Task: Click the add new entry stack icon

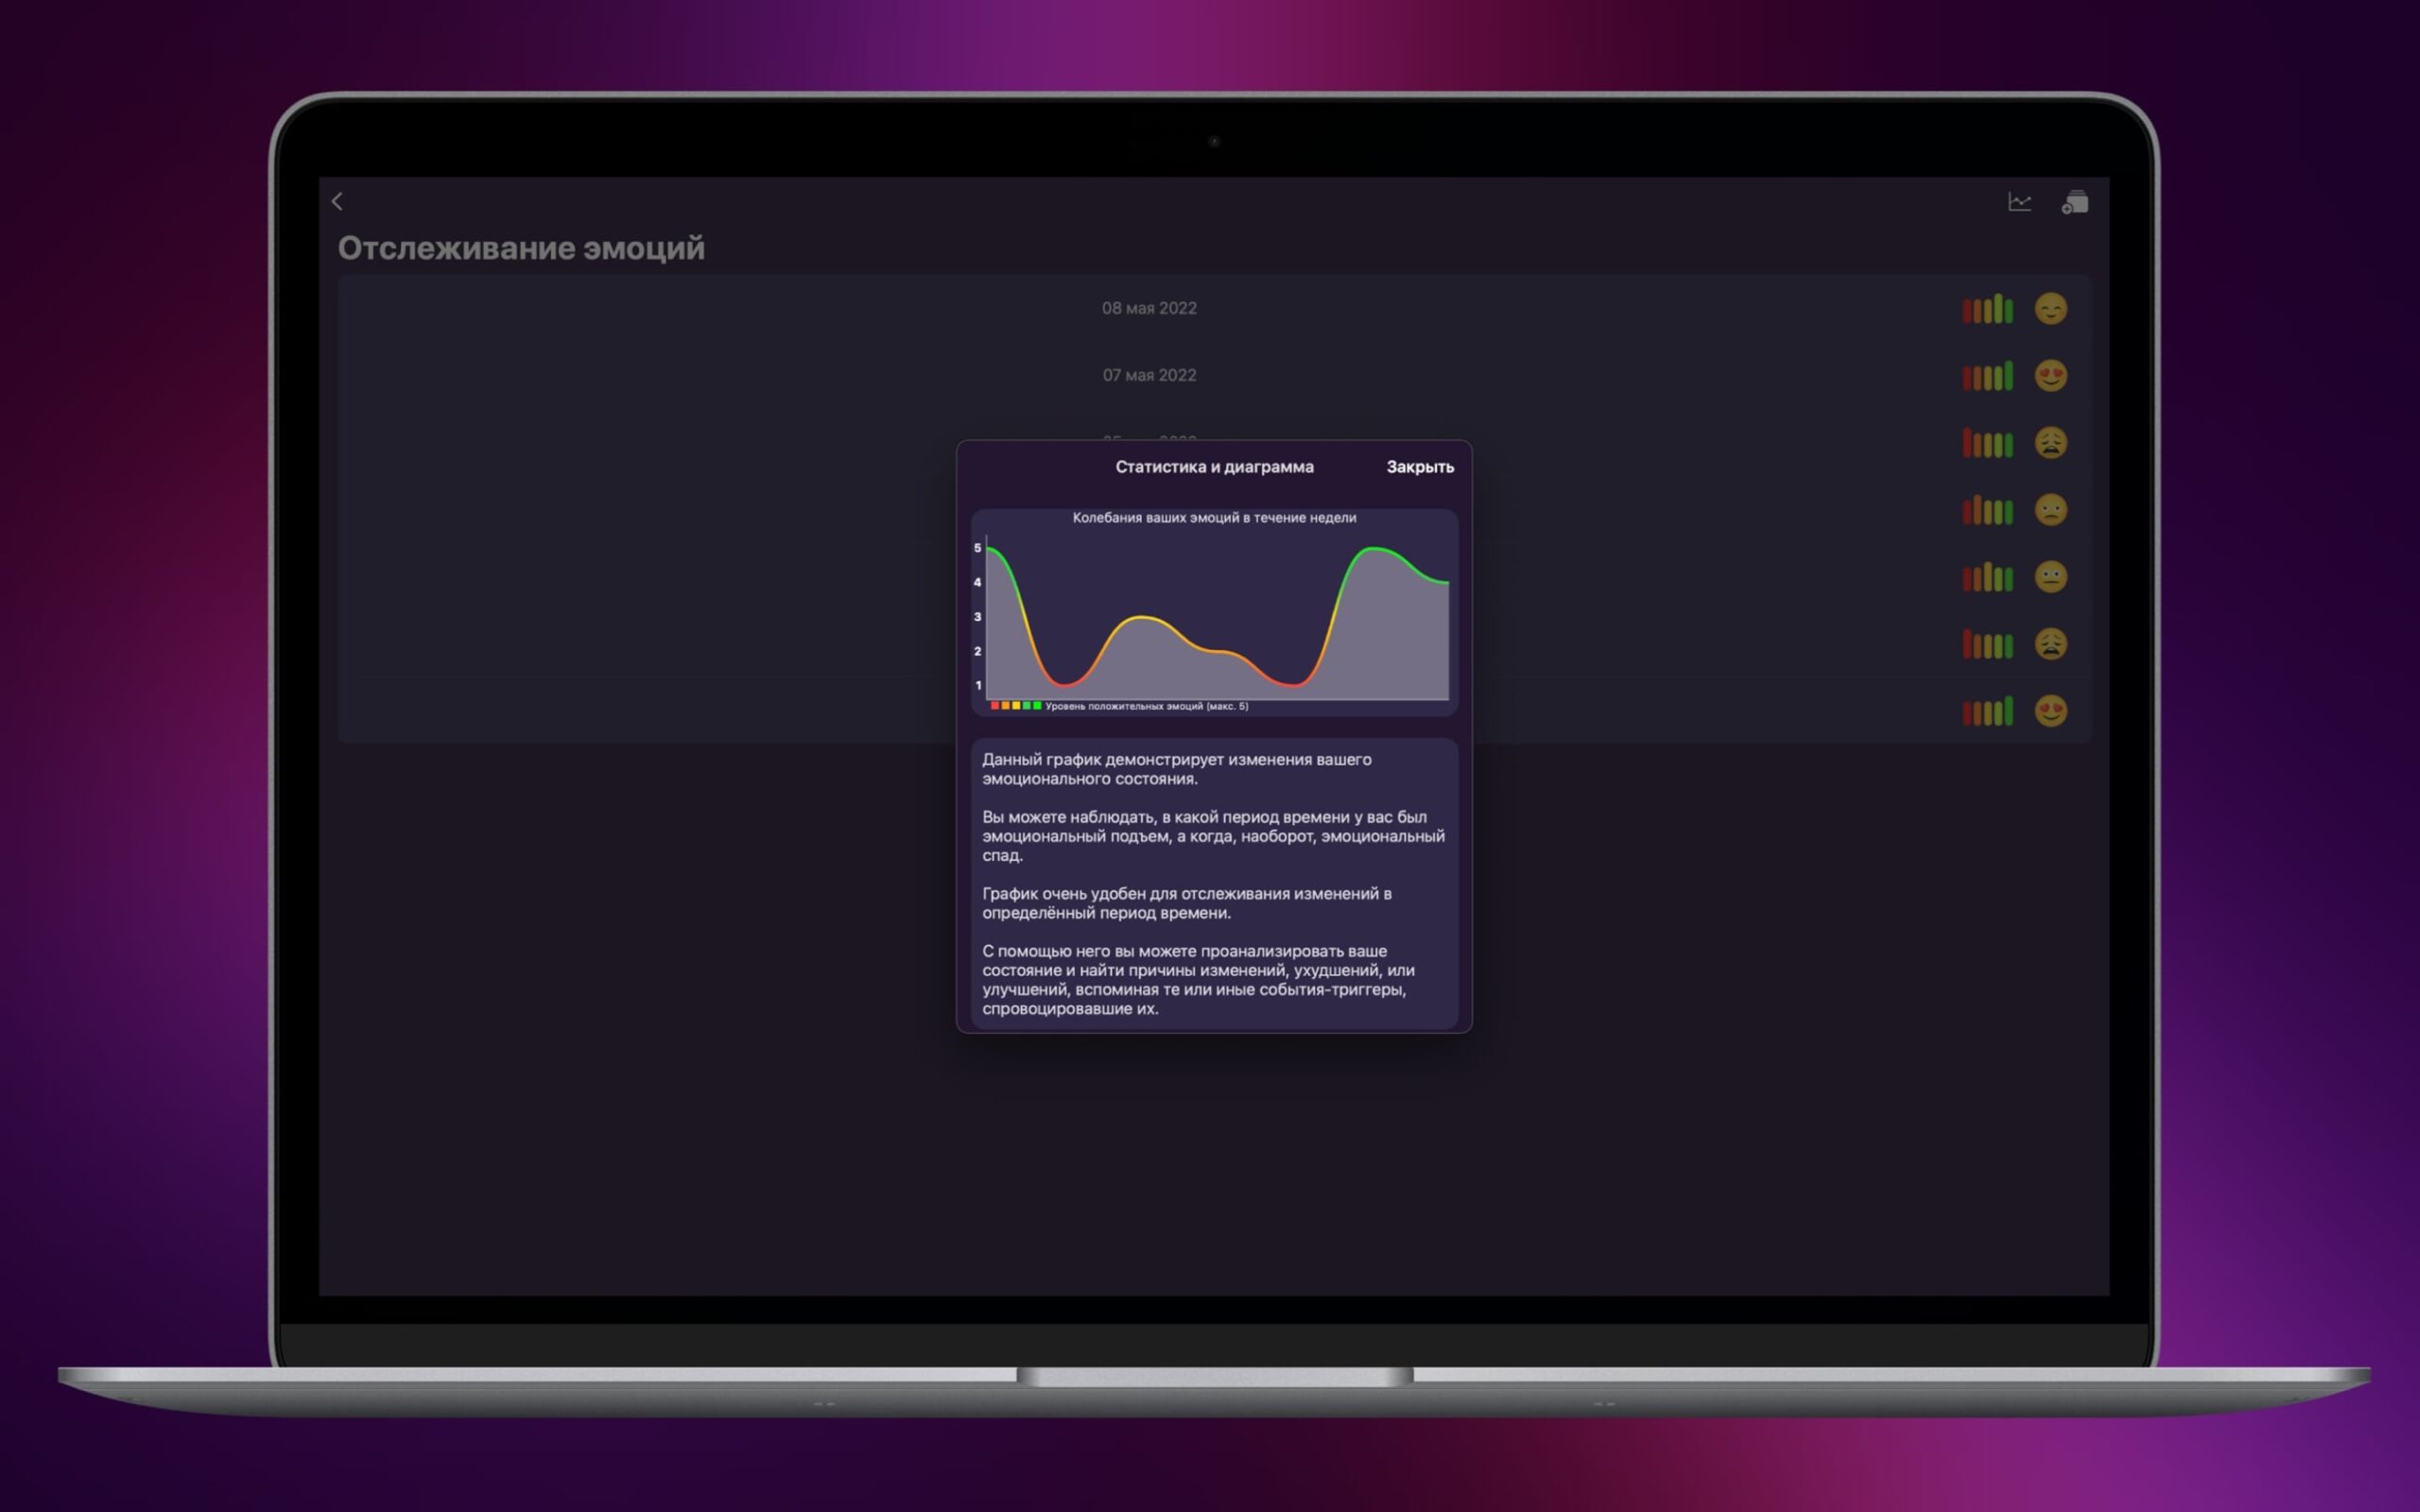Action: [2075, 202]
